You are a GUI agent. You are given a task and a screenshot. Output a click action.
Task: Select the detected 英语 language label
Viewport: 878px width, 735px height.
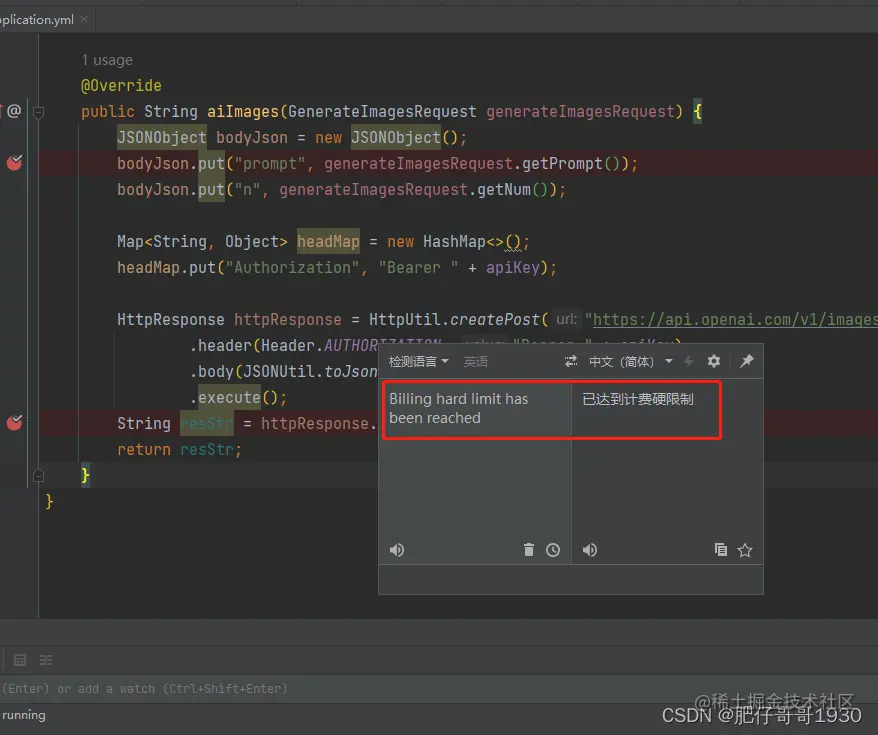(x=475, y=362)
